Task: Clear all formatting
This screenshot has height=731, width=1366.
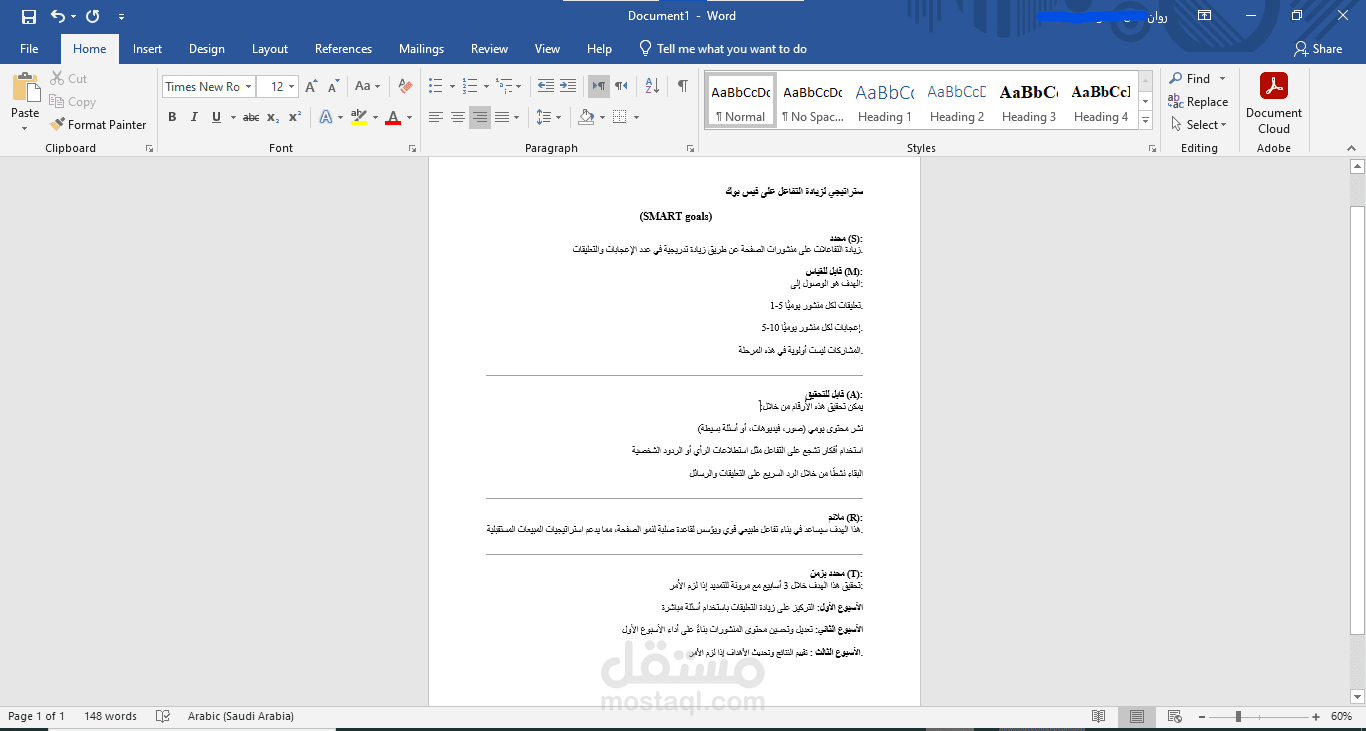Action: pyautogui.click(x=405, y=87)
